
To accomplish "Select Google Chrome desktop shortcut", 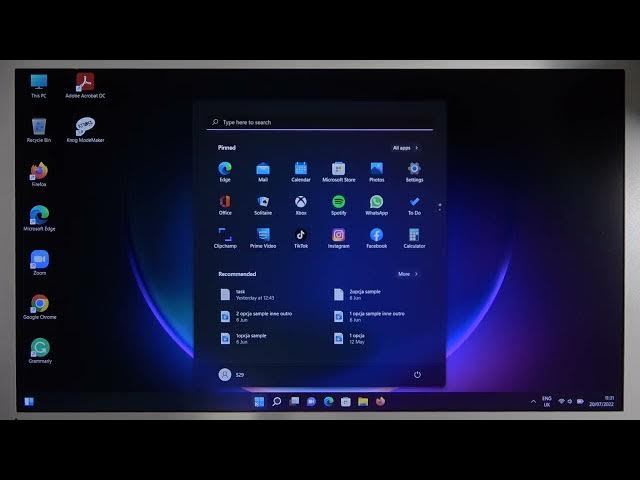I will (40, 307).
